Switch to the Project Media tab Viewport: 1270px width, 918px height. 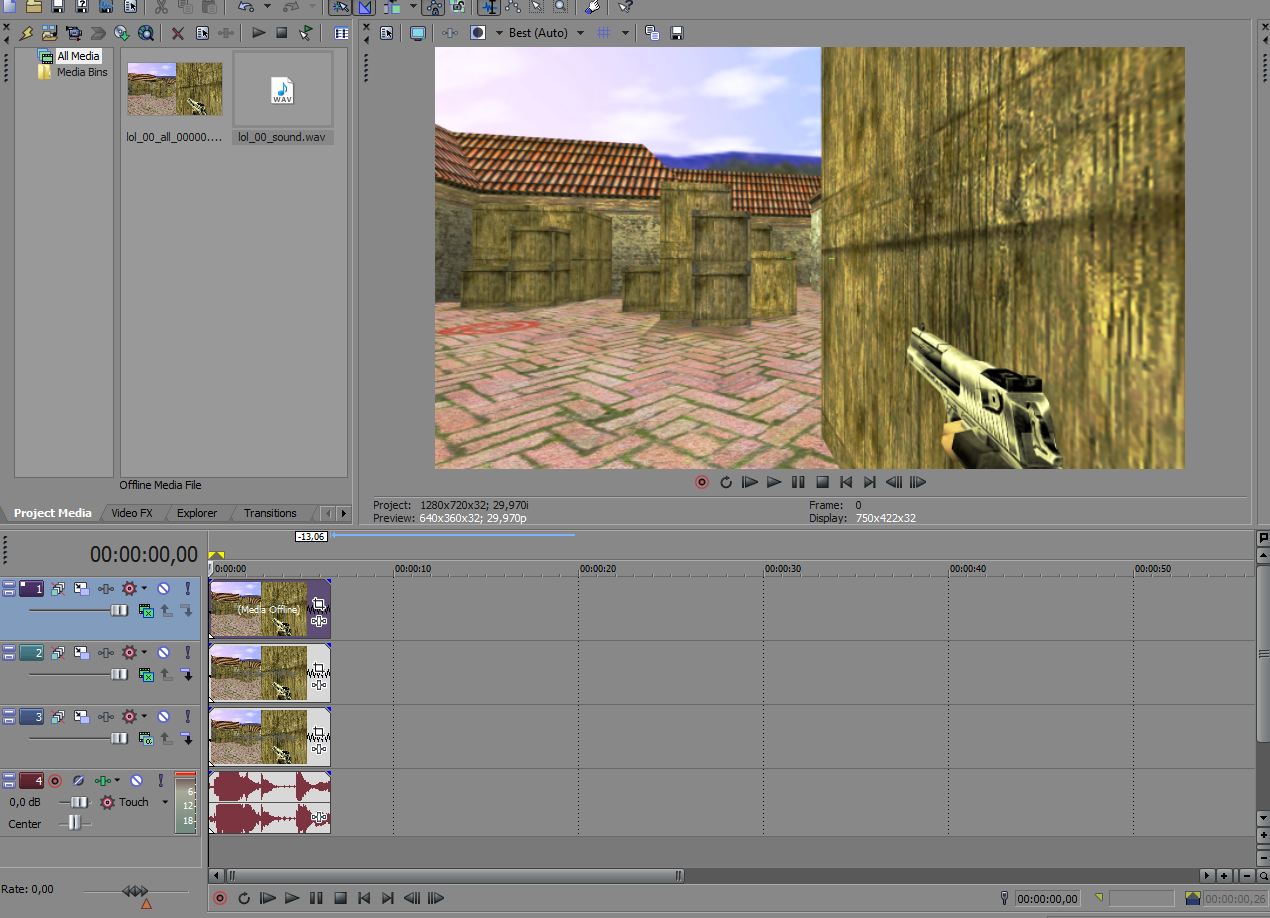(52, 513)
